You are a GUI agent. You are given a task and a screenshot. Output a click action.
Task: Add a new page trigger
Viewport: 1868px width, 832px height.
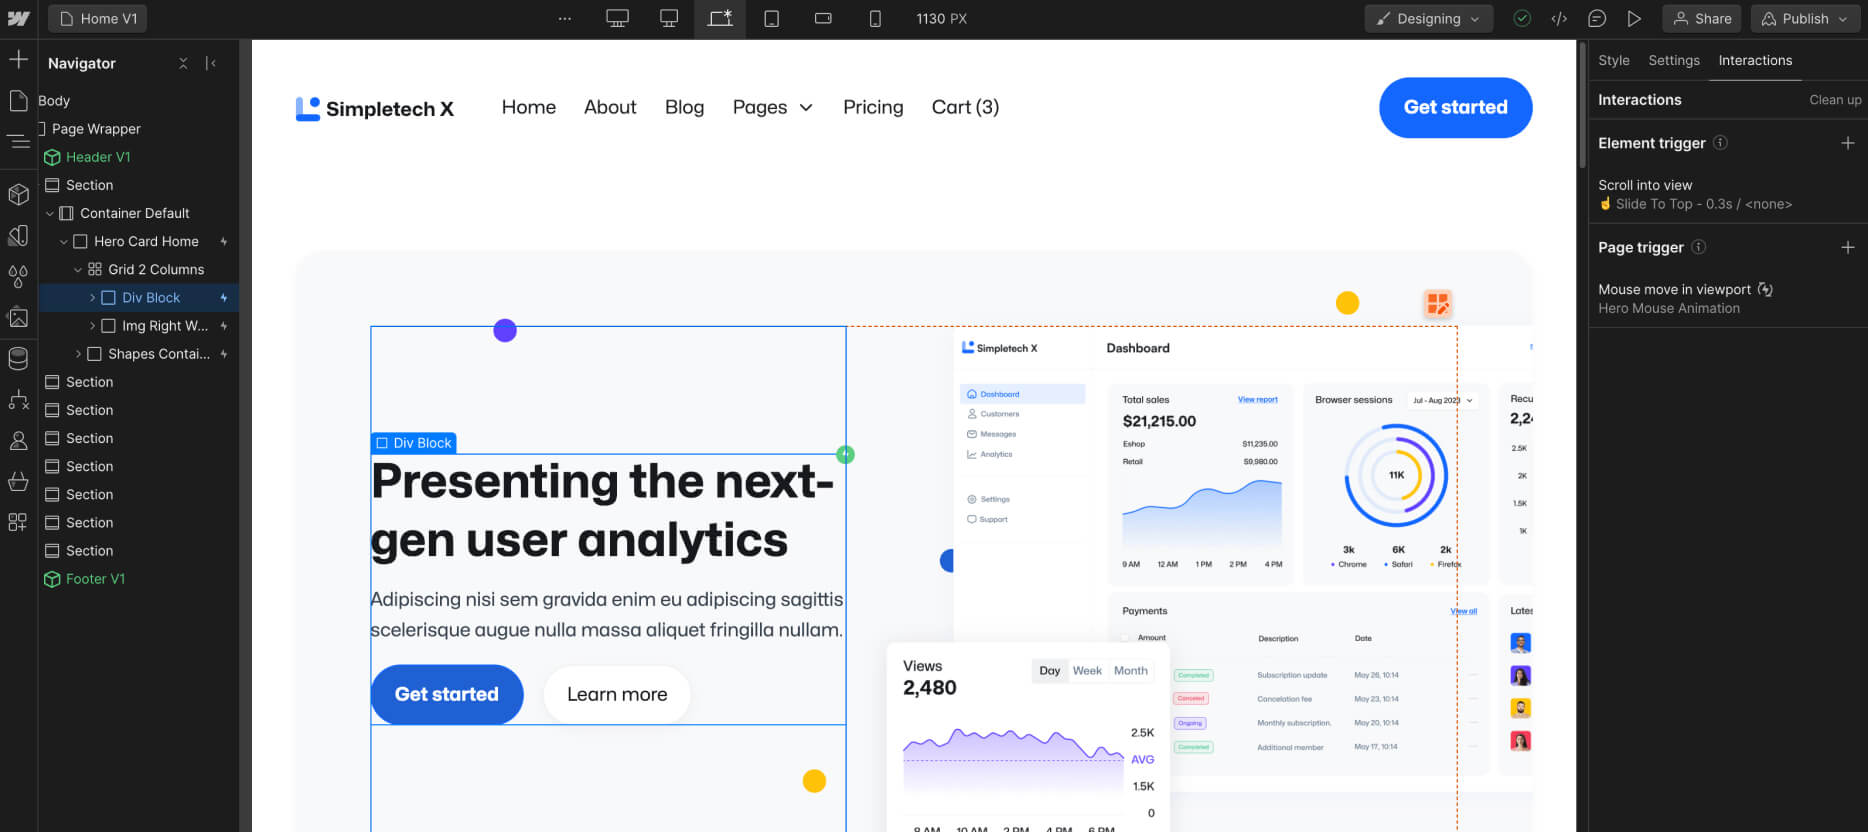coord(1848,247)
